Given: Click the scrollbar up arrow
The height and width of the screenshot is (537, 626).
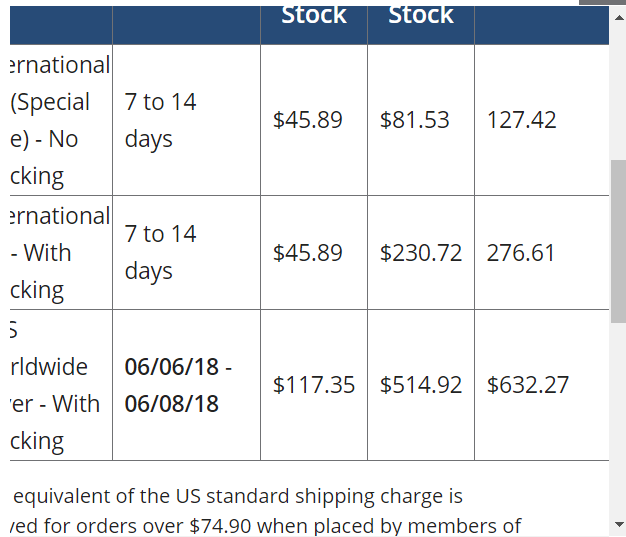Looking at the screenshot, I should [618, 18].
